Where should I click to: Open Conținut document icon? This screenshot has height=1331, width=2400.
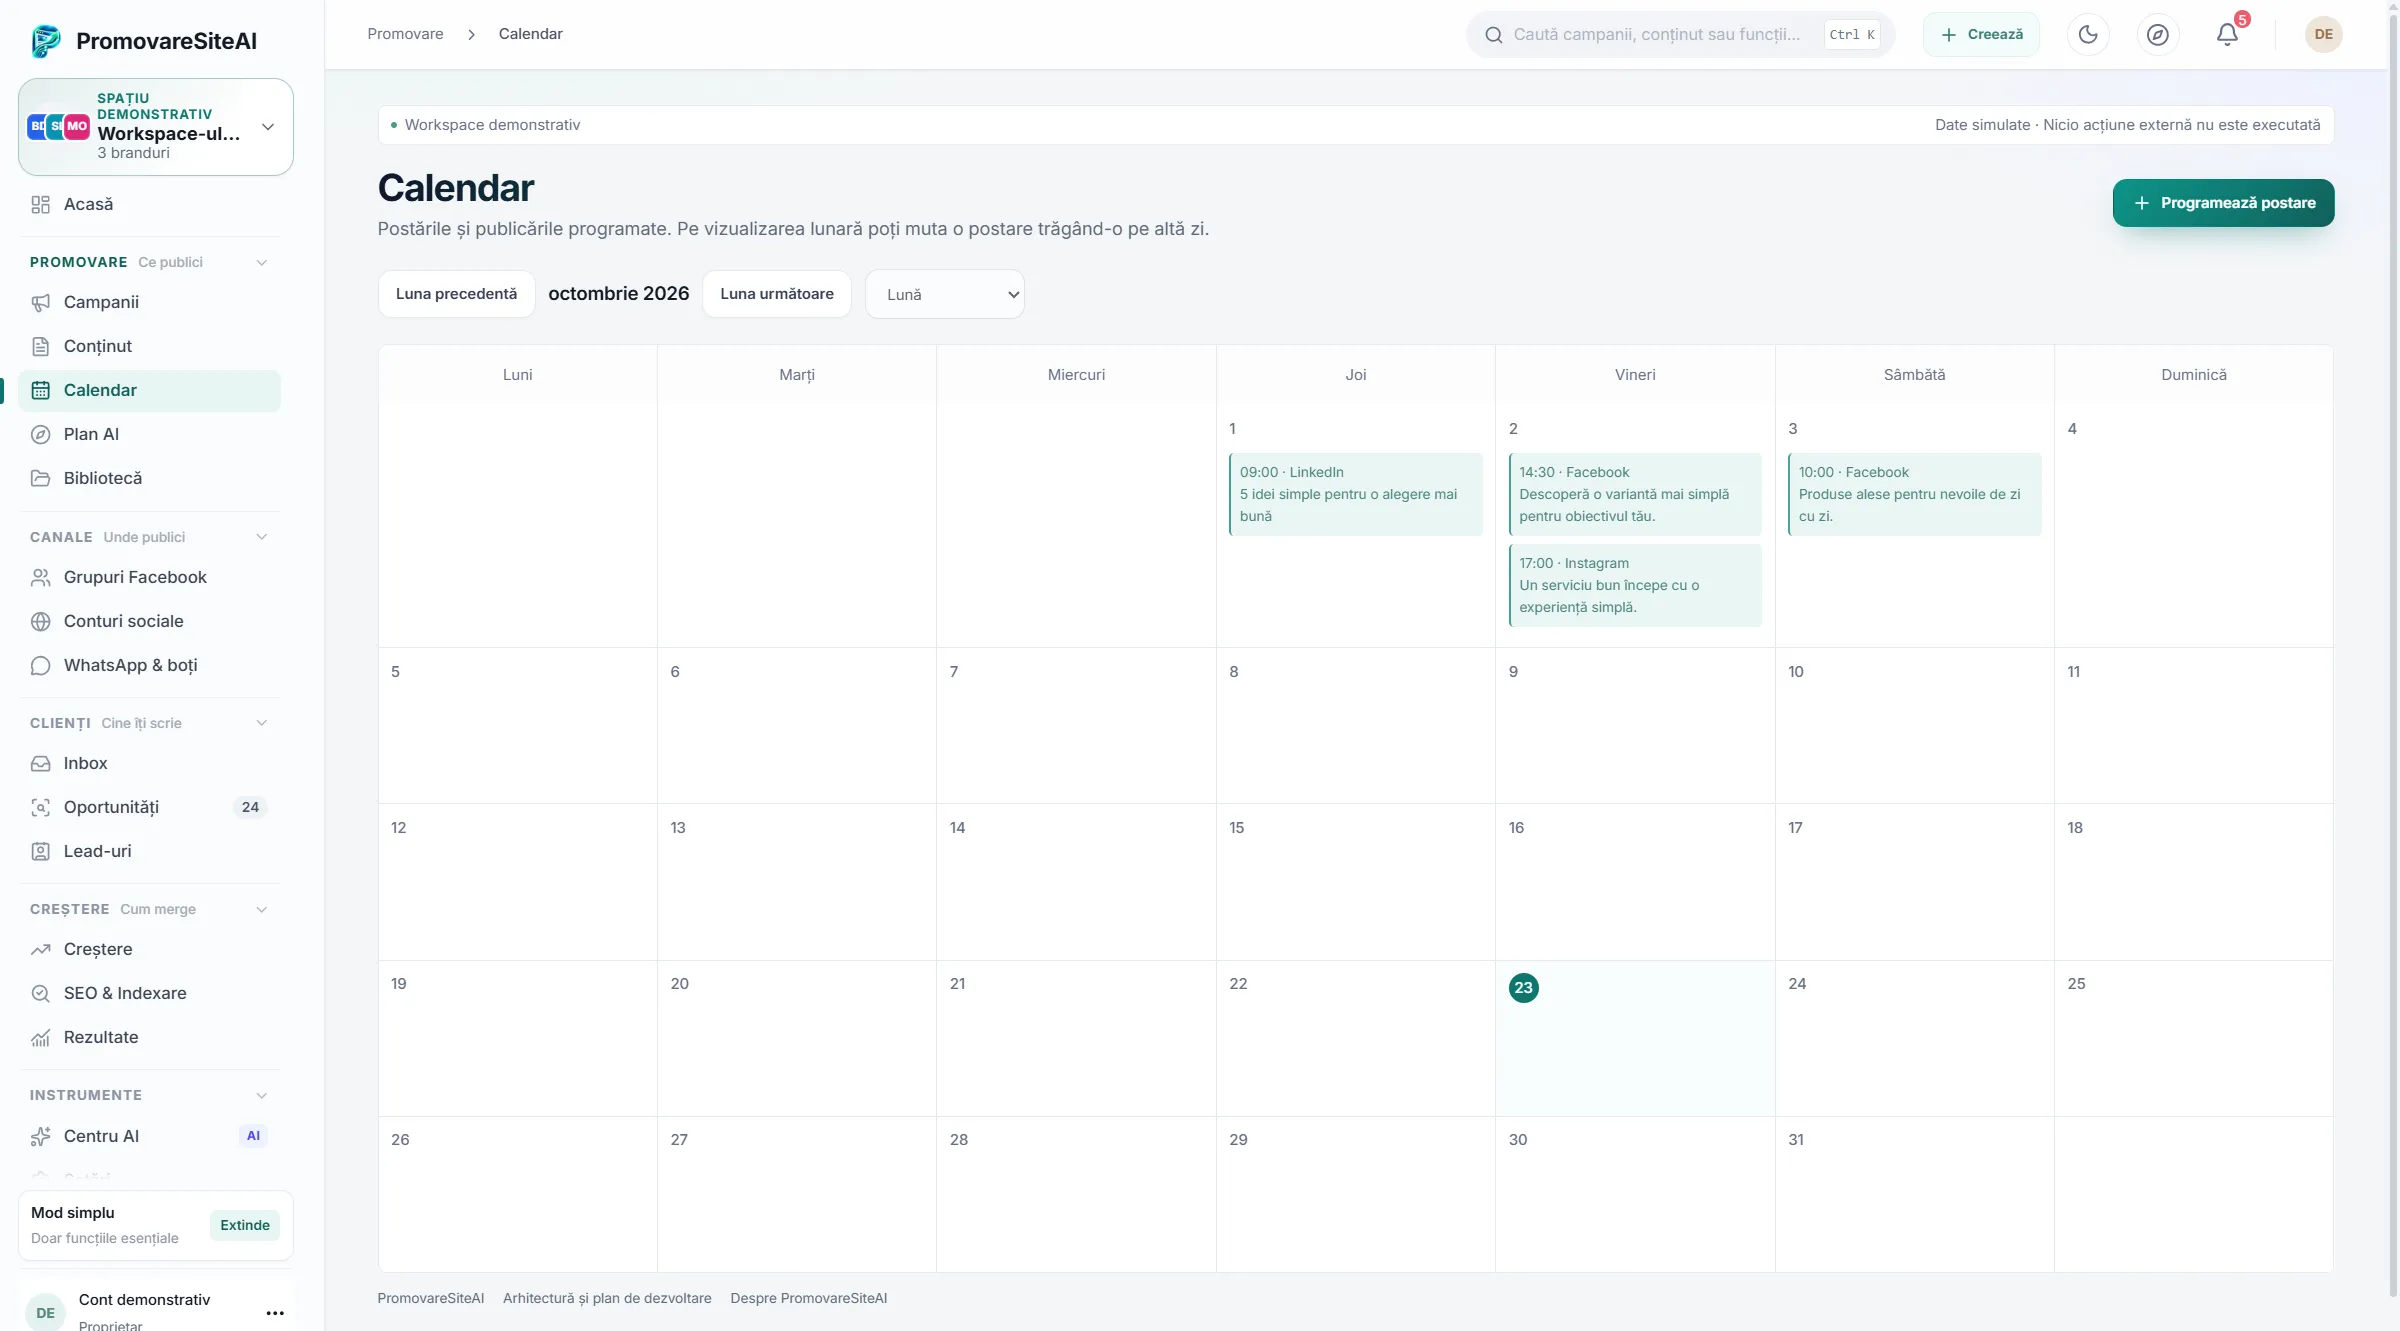tap(40, 346)
